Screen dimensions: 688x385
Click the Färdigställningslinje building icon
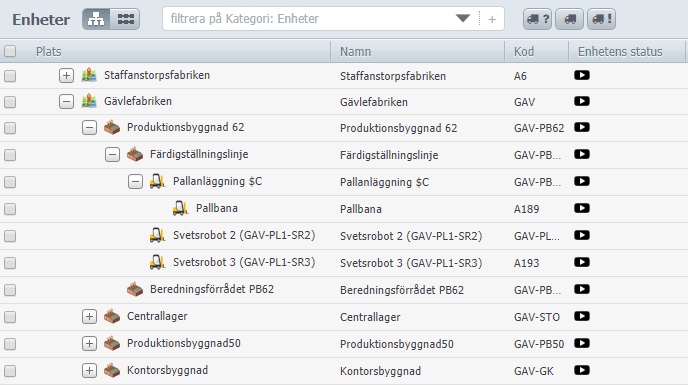coord(135,154)
